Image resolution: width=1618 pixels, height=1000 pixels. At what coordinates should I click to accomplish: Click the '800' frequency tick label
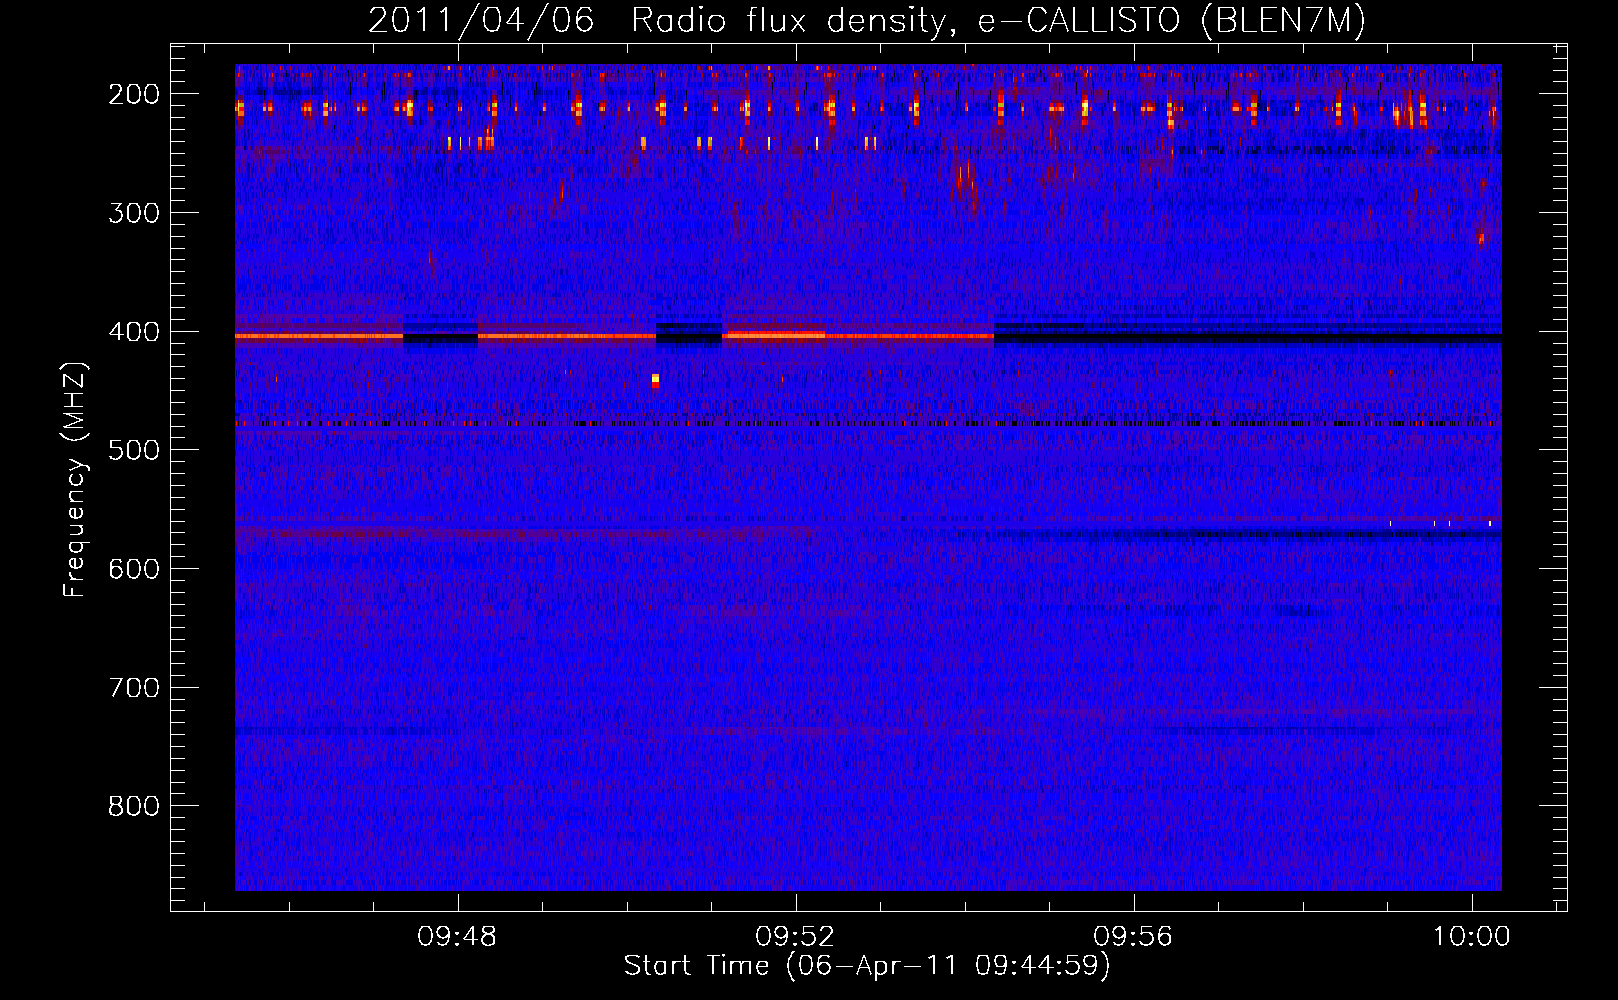(134, 806)
